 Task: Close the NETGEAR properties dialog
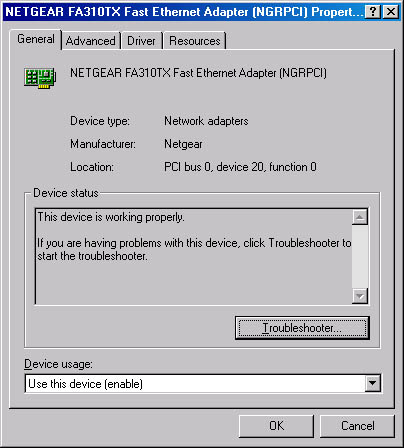tap(390, 12)
